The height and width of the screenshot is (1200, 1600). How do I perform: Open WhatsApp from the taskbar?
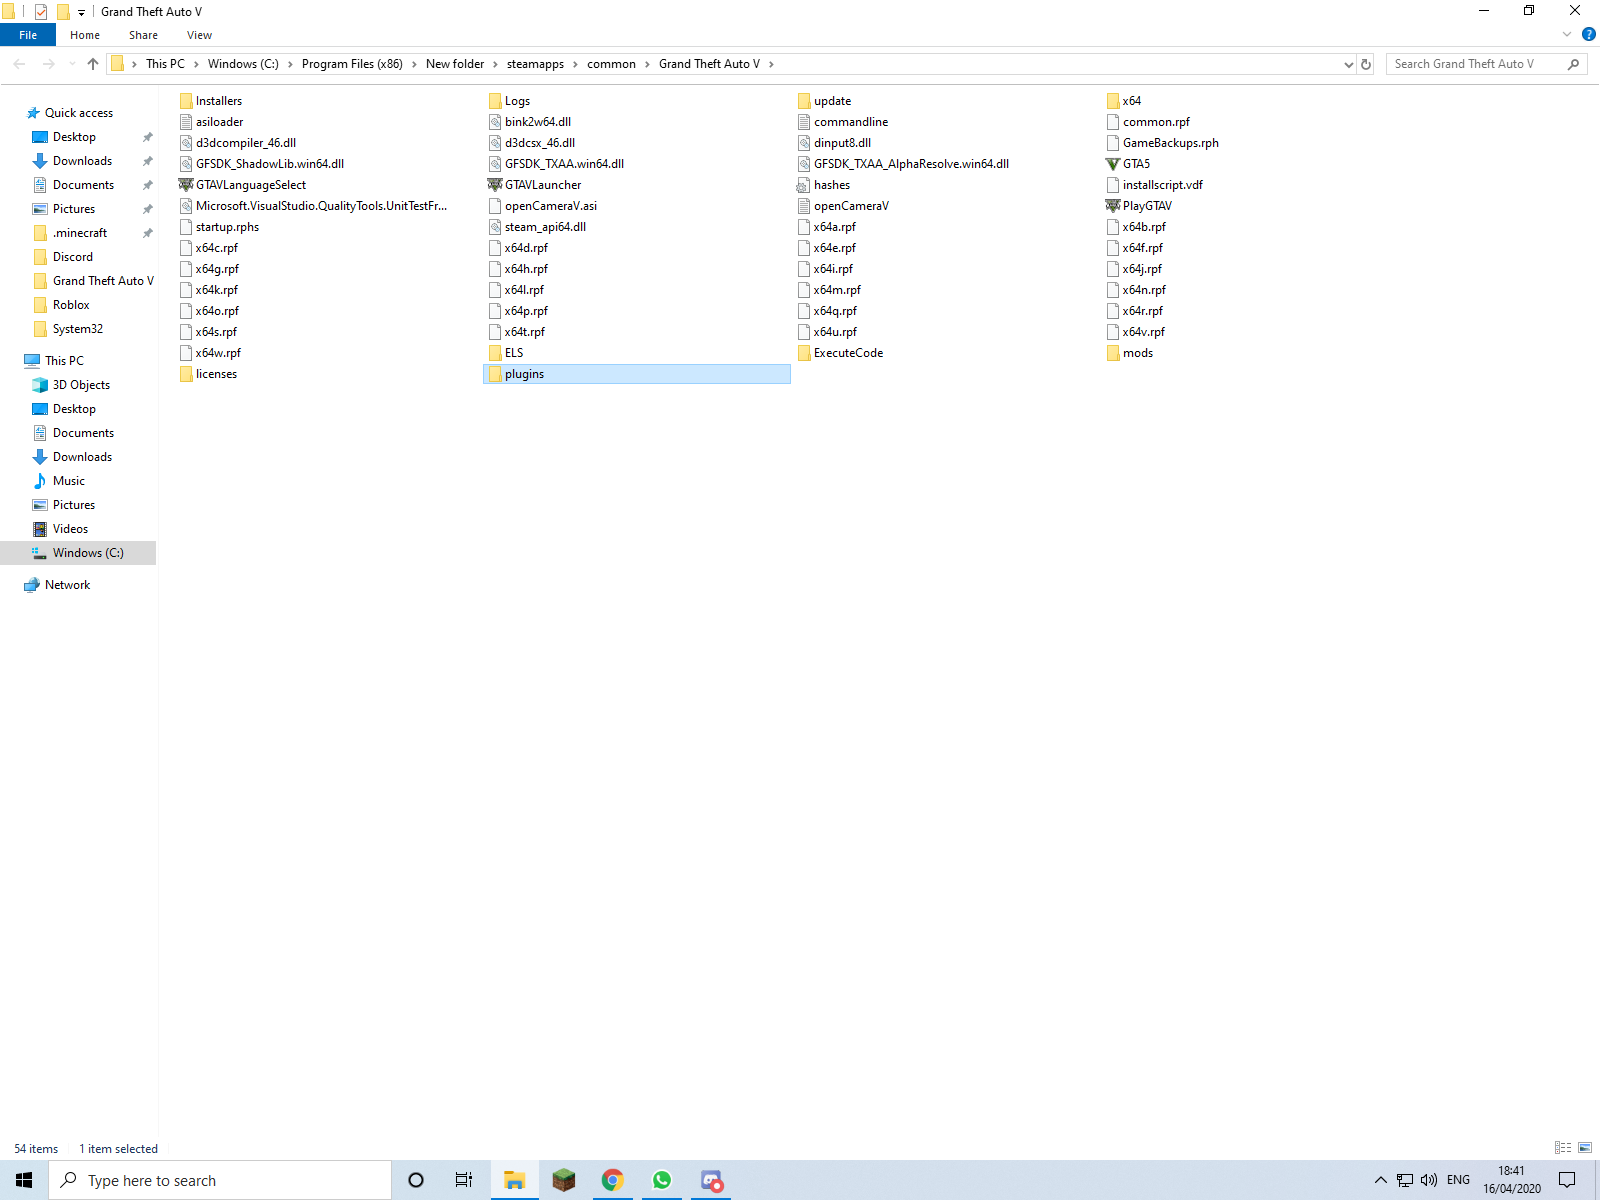coord(662,1180)
